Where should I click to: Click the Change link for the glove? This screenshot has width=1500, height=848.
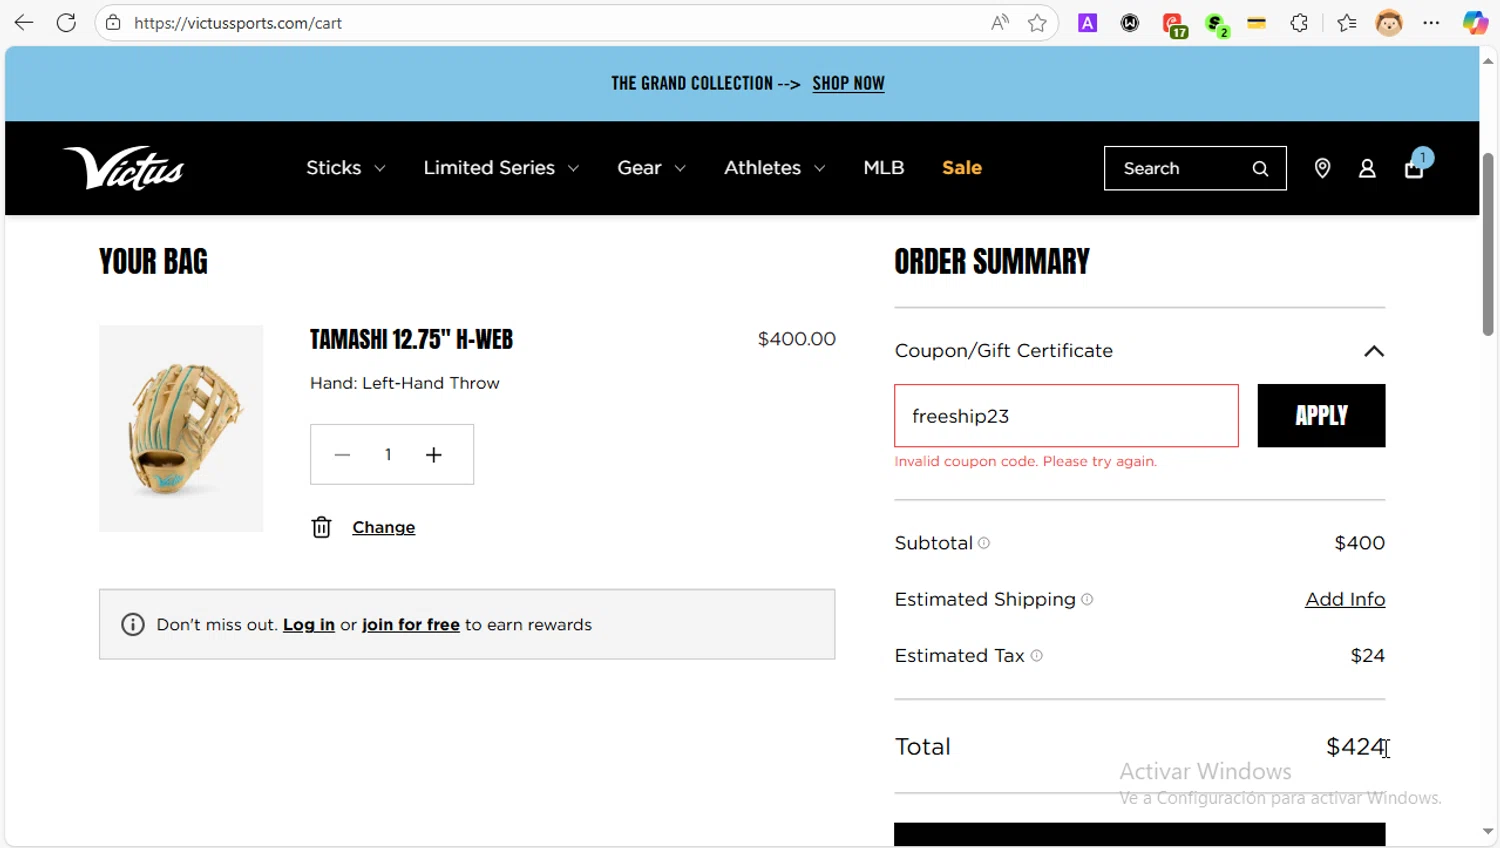tap(384, 527)
